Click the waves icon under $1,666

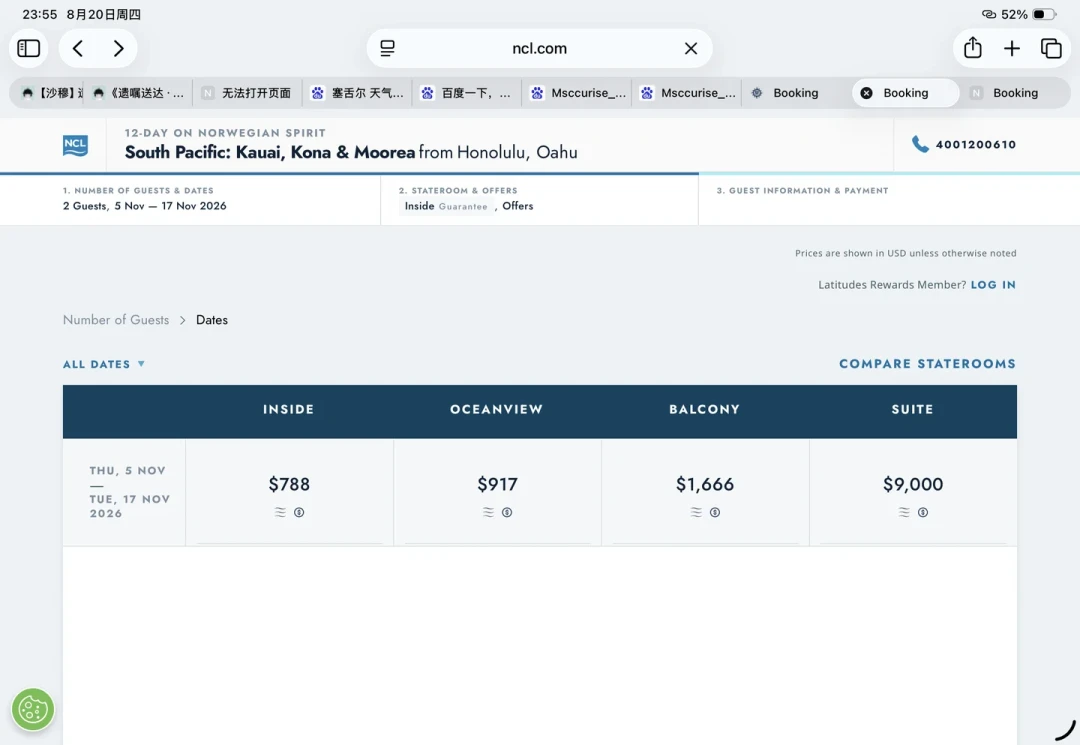click(x=696, y=512)
